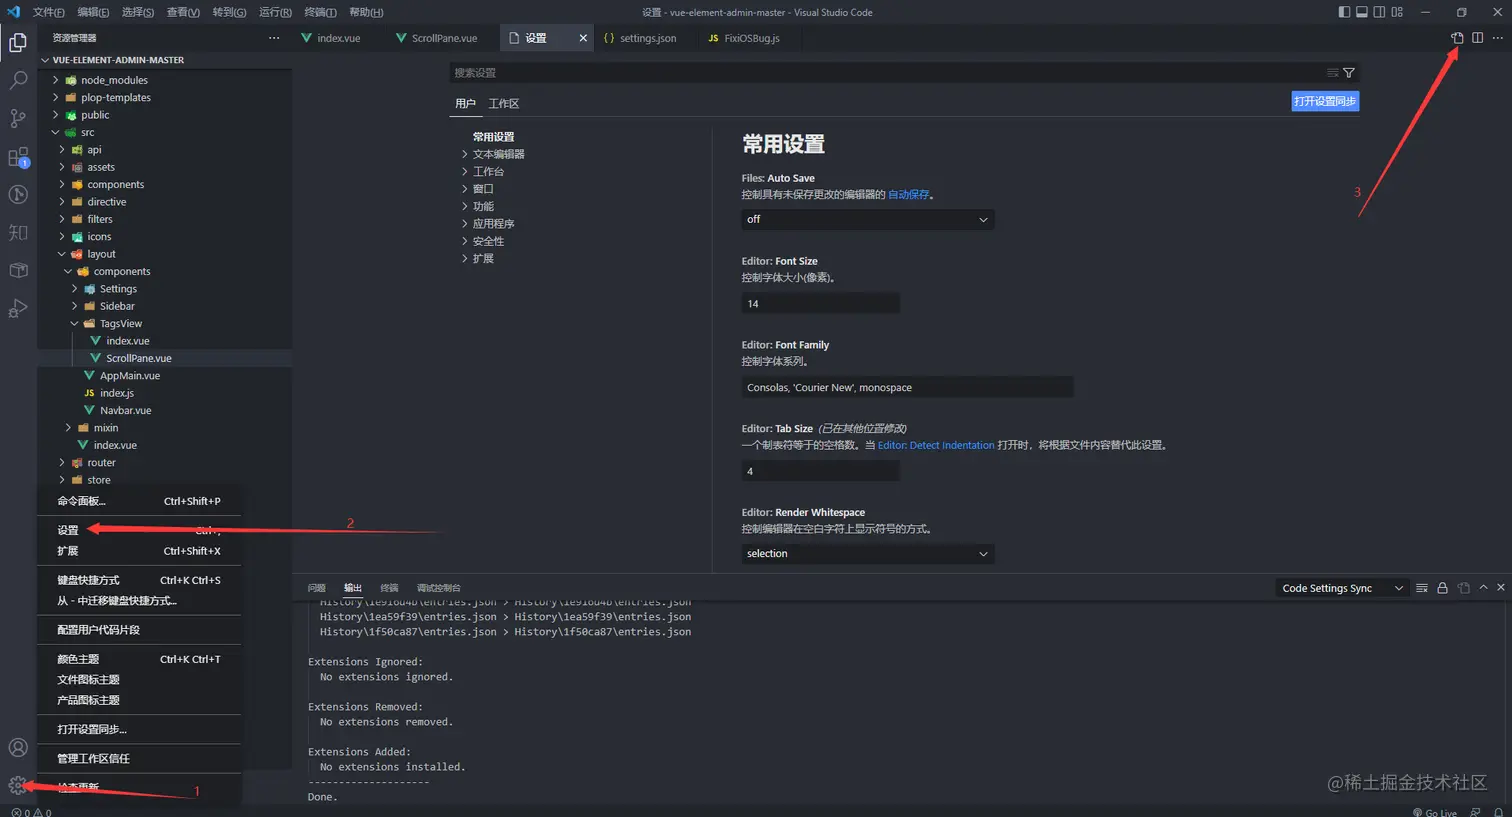Click Open Settings (JSON) icon in editor toolbar

(1457, 38)
